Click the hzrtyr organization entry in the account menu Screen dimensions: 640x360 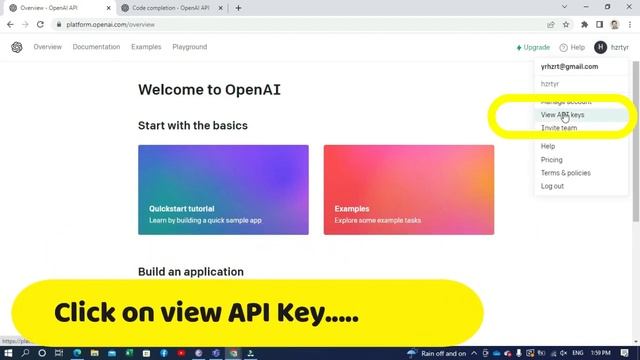pos(550,84)
